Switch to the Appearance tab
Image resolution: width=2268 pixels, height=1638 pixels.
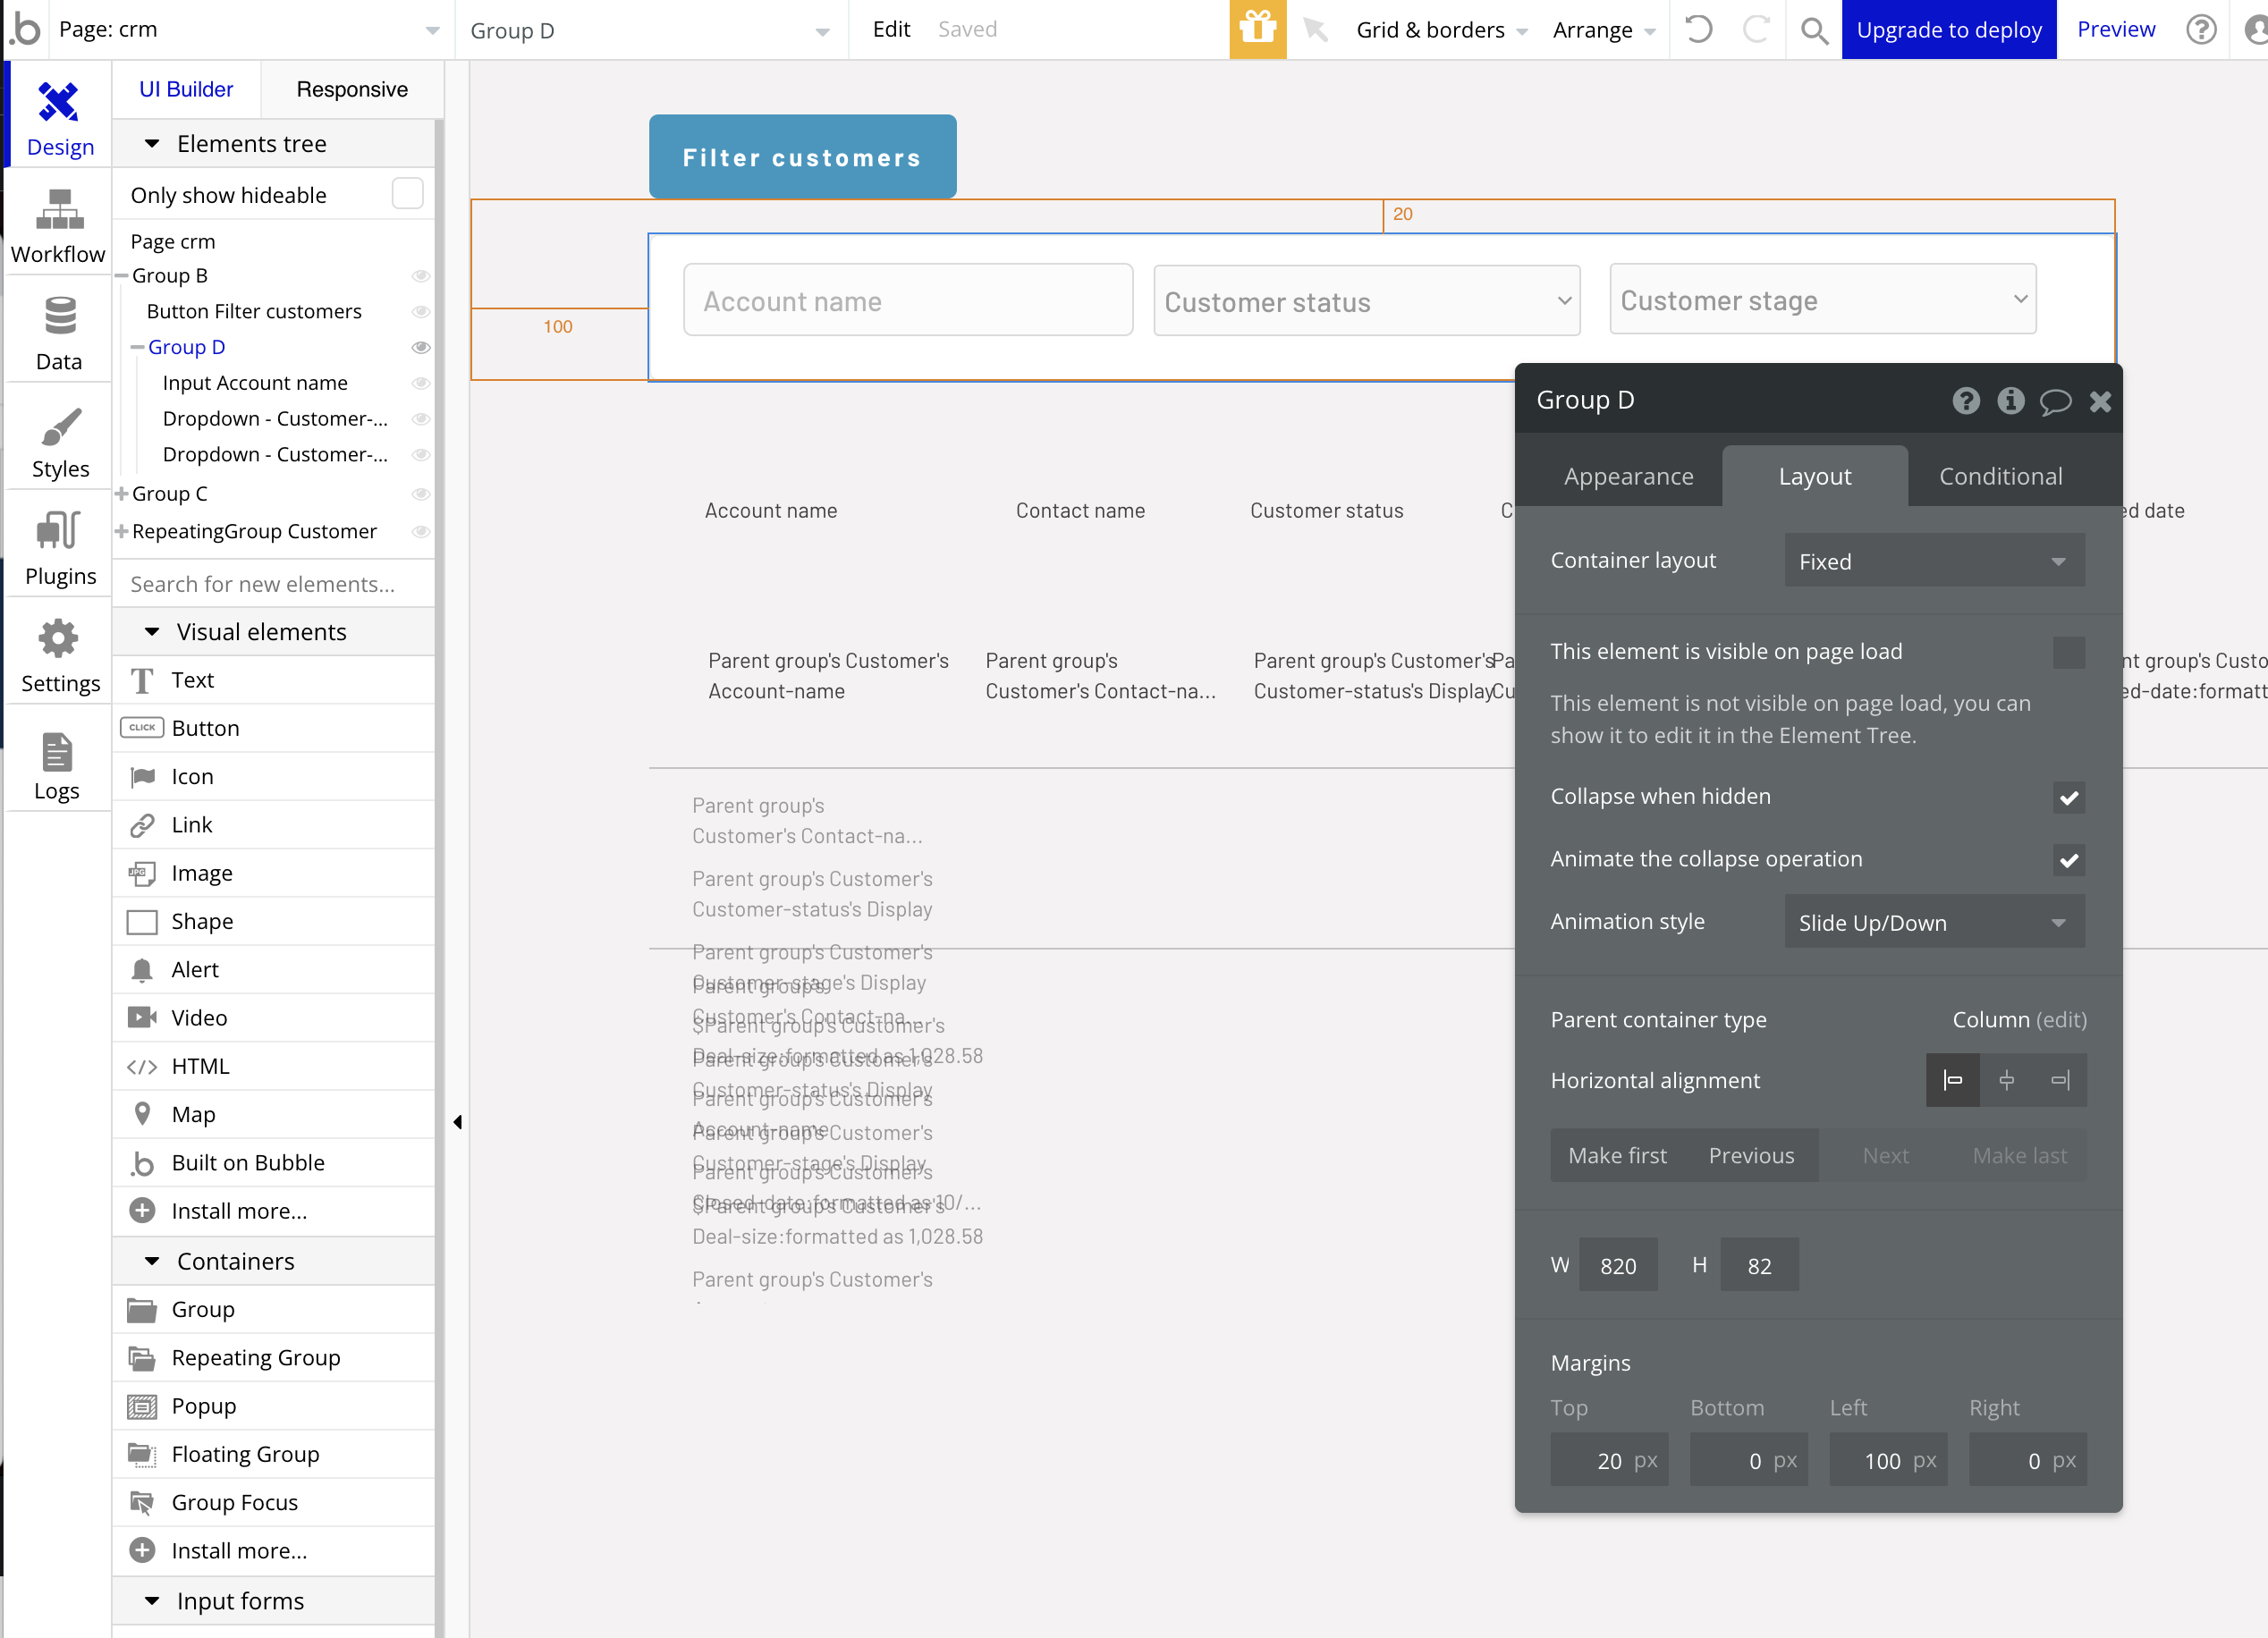point(1627,476)
